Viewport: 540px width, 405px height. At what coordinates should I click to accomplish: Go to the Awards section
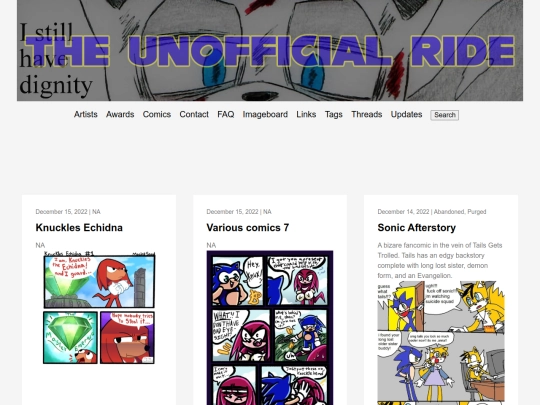coord(120,114)
